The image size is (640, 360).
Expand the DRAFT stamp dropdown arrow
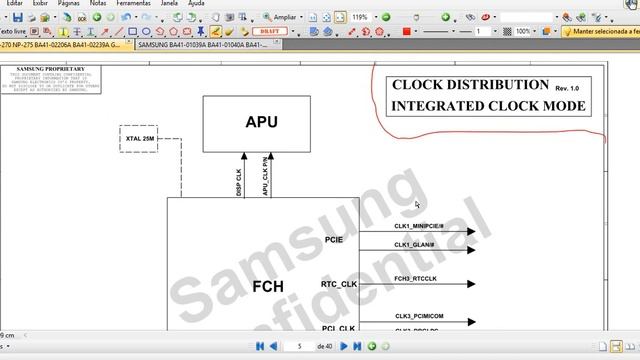(x=293, y=31)
